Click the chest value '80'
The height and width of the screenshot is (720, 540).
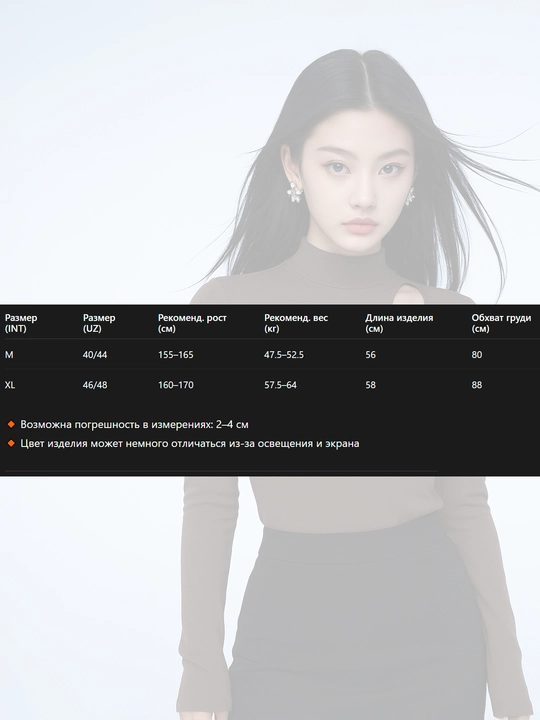click(477, 354)
